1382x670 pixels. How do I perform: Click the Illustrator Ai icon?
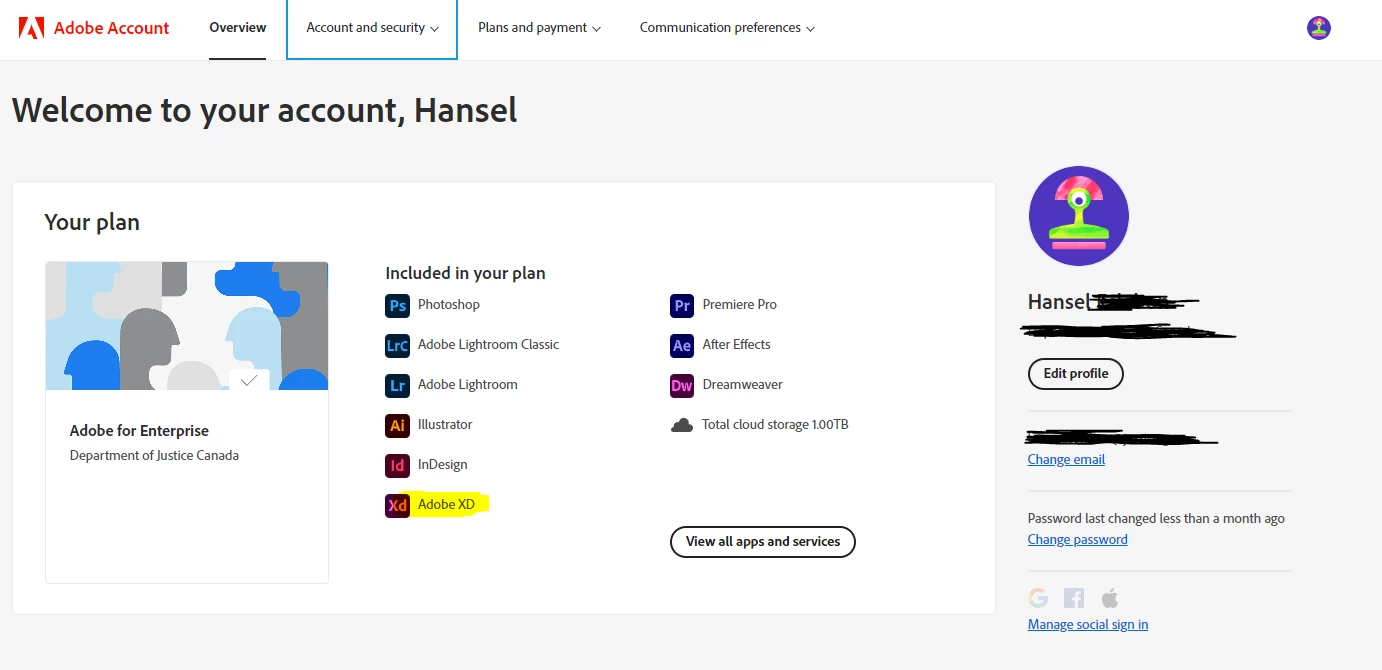[397, 426]
